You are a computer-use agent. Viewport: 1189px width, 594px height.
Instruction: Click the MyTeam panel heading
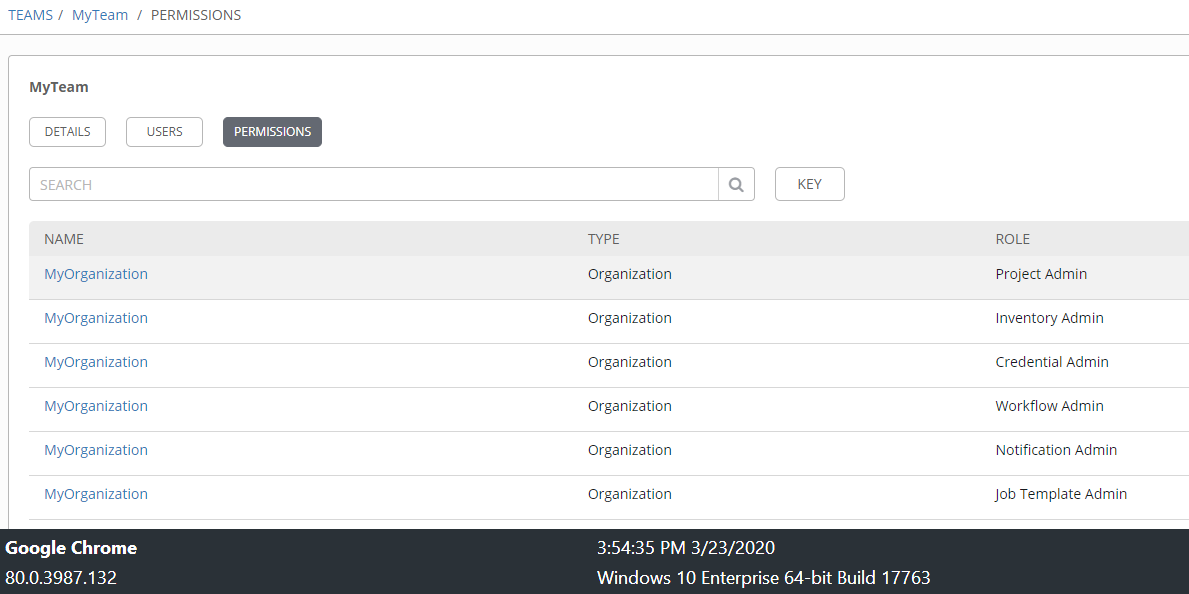(58, 87)
